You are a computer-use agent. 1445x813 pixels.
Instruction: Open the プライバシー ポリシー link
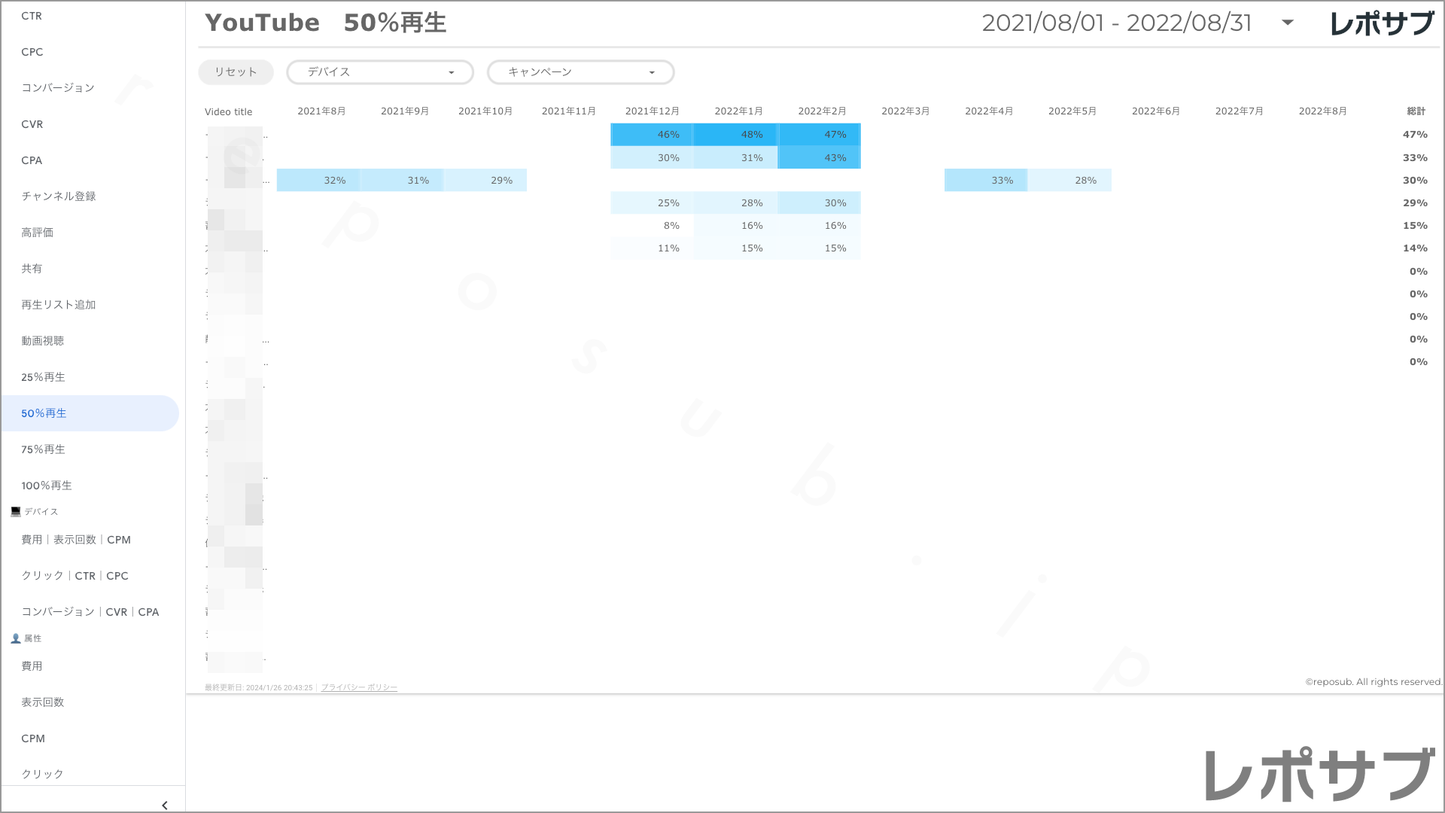pyautogui.click(x=359, y=688)
